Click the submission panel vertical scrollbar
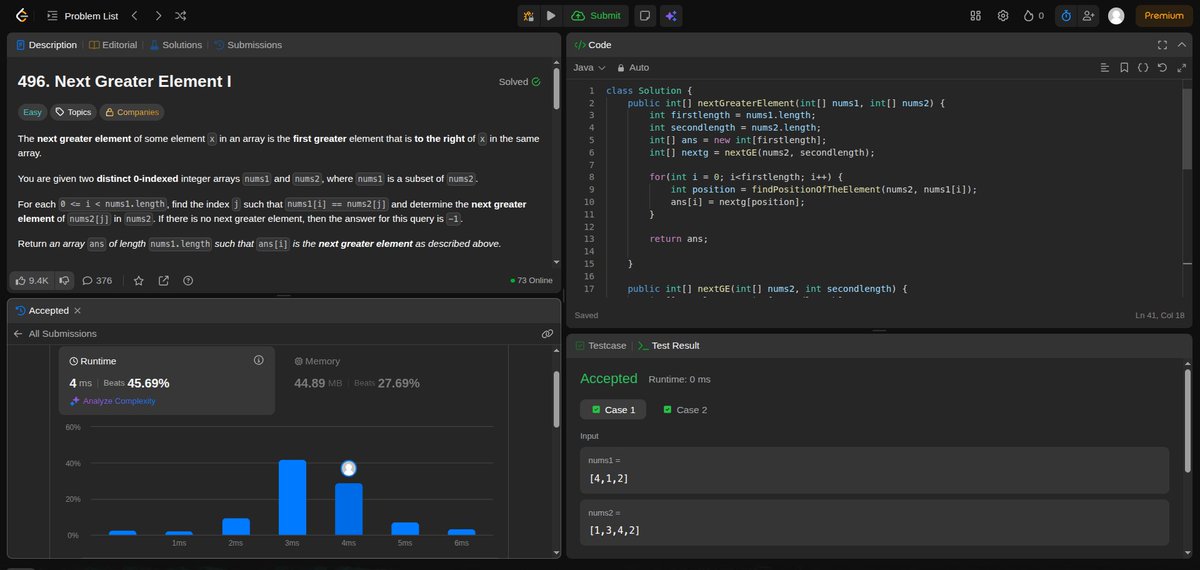Image resolution: width=1200 pixels, height=570 pixels. click(556, 399)
